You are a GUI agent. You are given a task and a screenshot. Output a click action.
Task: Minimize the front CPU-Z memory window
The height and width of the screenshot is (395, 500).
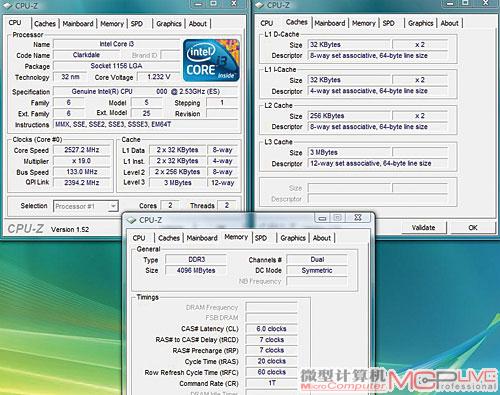(322, 218)
